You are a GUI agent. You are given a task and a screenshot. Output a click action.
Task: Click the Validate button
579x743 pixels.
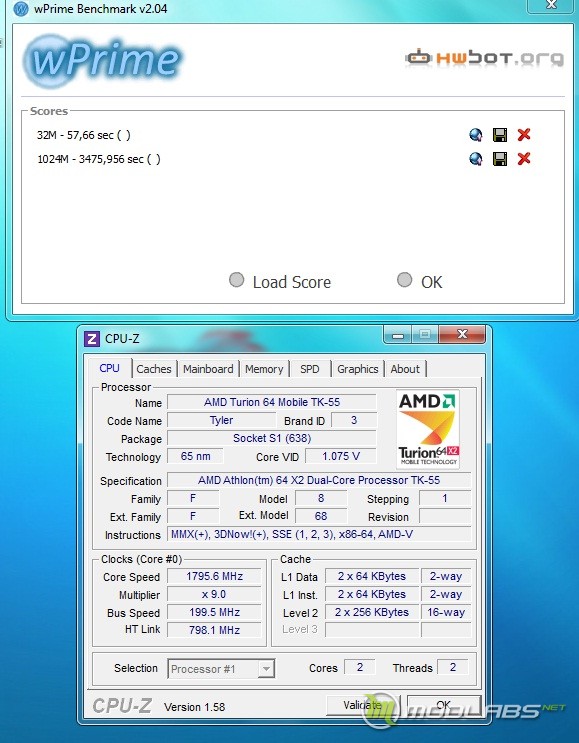[x=363, y=705]
